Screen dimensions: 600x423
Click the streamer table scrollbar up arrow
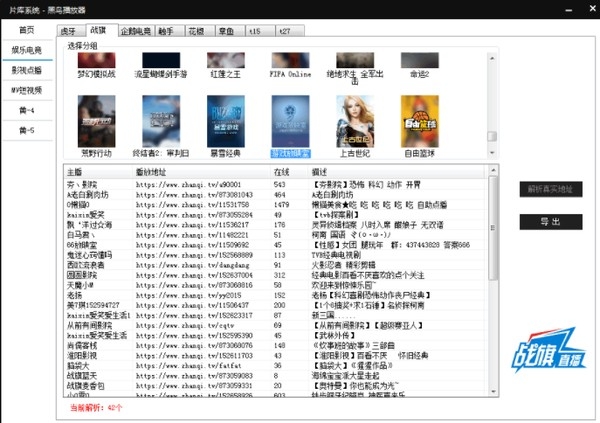tap(493, 170)
